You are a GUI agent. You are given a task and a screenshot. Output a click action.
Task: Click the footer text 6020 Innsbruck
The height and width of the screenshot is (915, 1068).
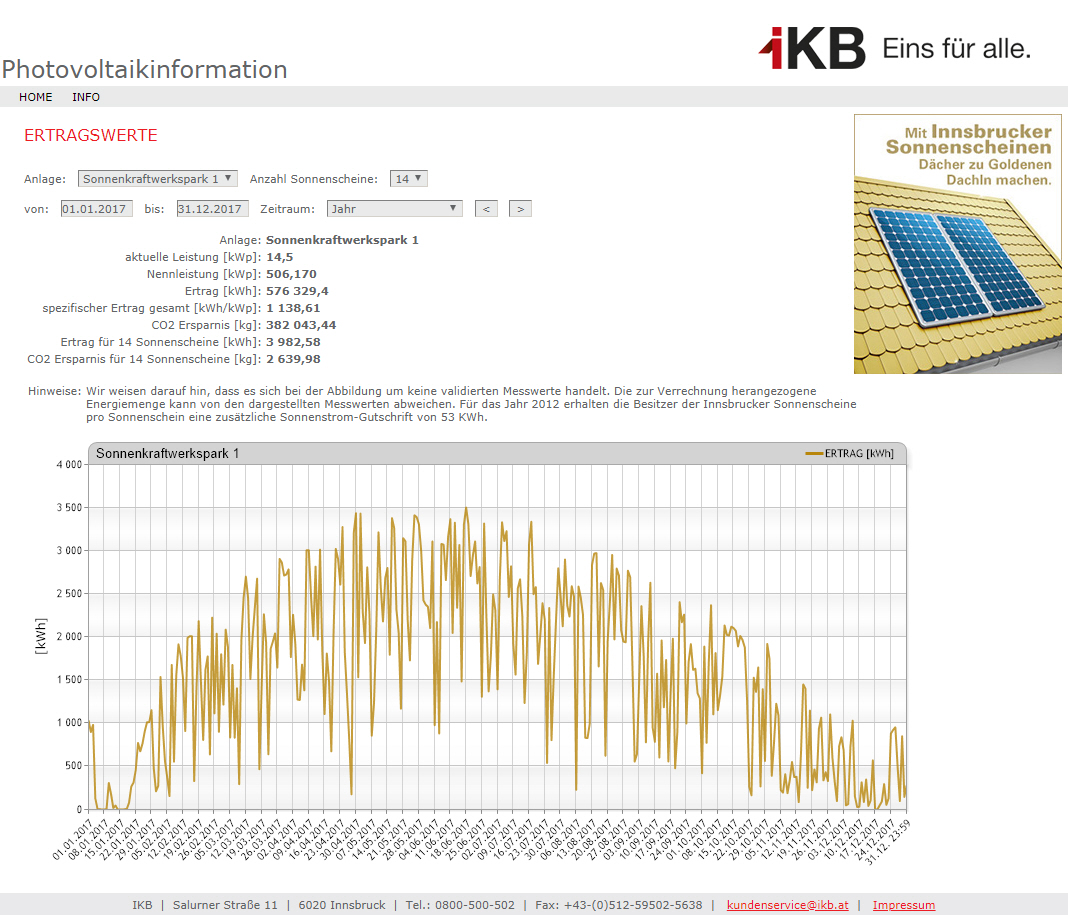[x=342, y=905]
